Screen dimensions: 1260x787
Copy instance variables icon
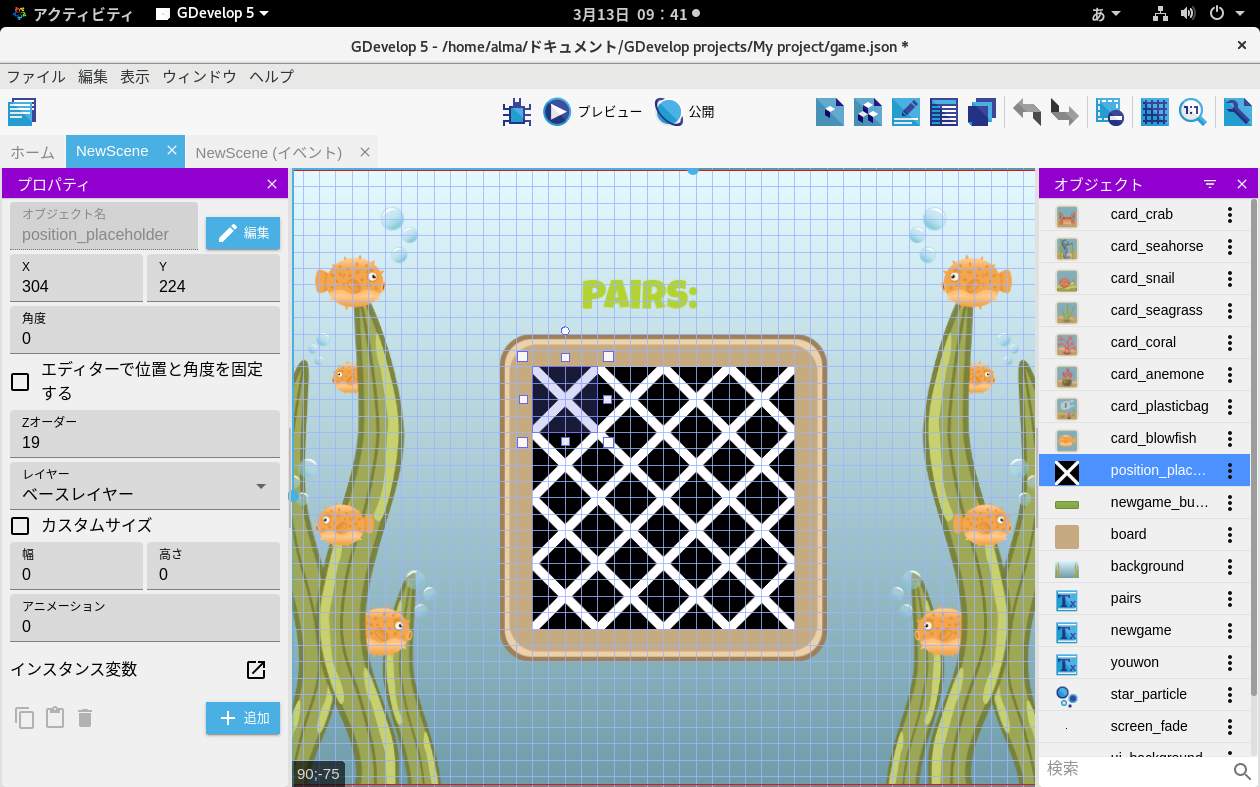tap(25, 718)
